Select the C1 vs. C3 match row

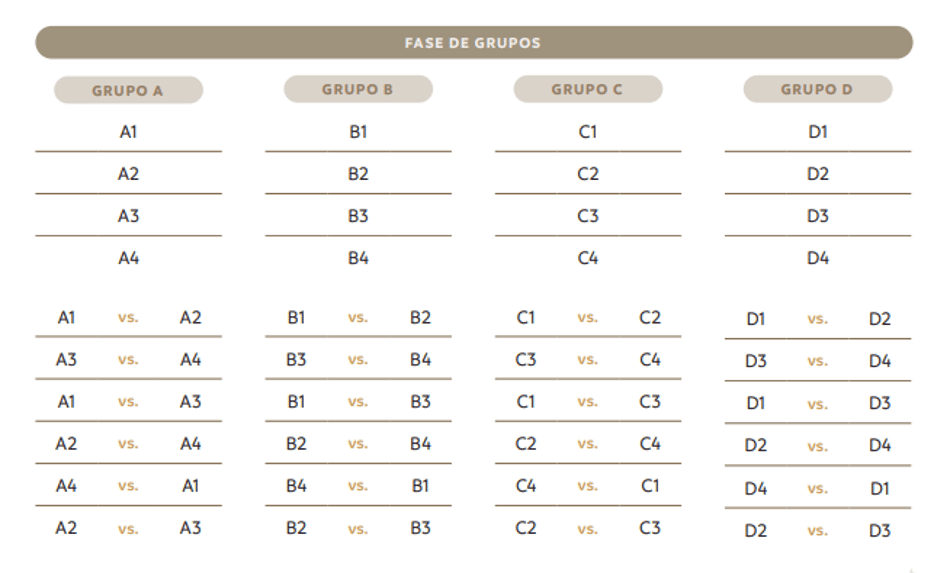pos(588,402)
